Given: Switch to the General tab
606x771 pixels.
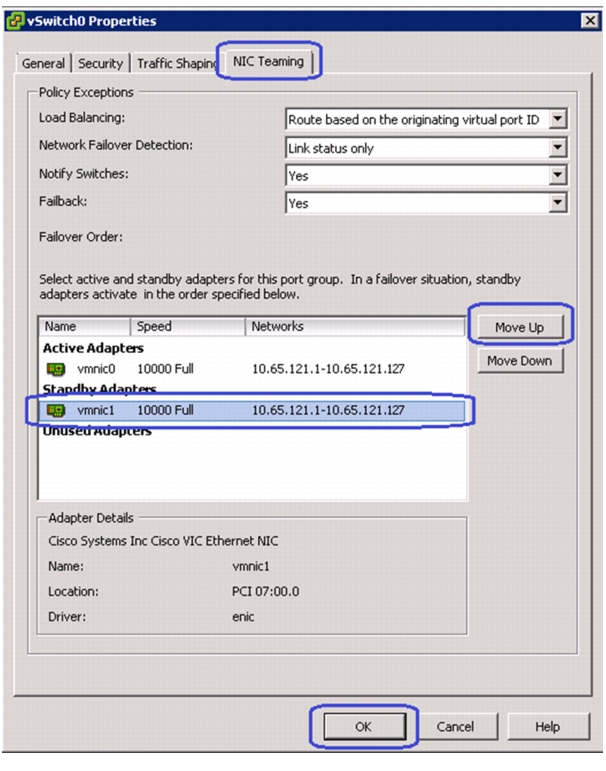Looking at the screenshot, I should click(x=43, y=63).
